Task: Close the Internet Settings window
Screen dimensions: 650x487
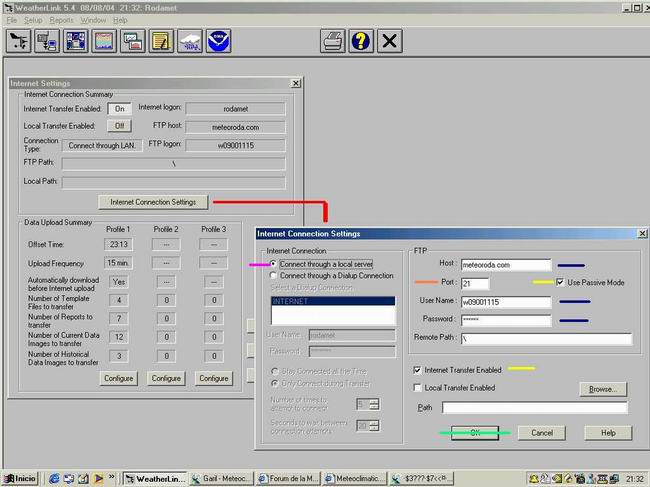Action: (x=296, y=83)
